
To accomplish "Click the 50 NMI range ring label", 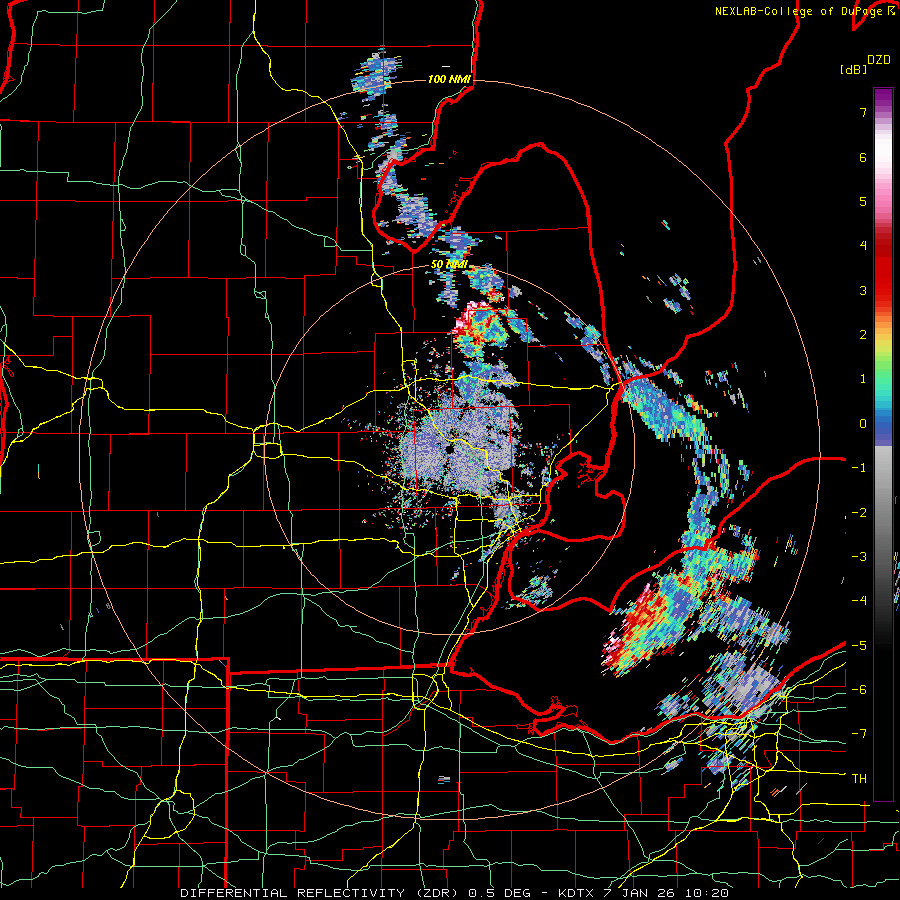I will tap(449, 265).
